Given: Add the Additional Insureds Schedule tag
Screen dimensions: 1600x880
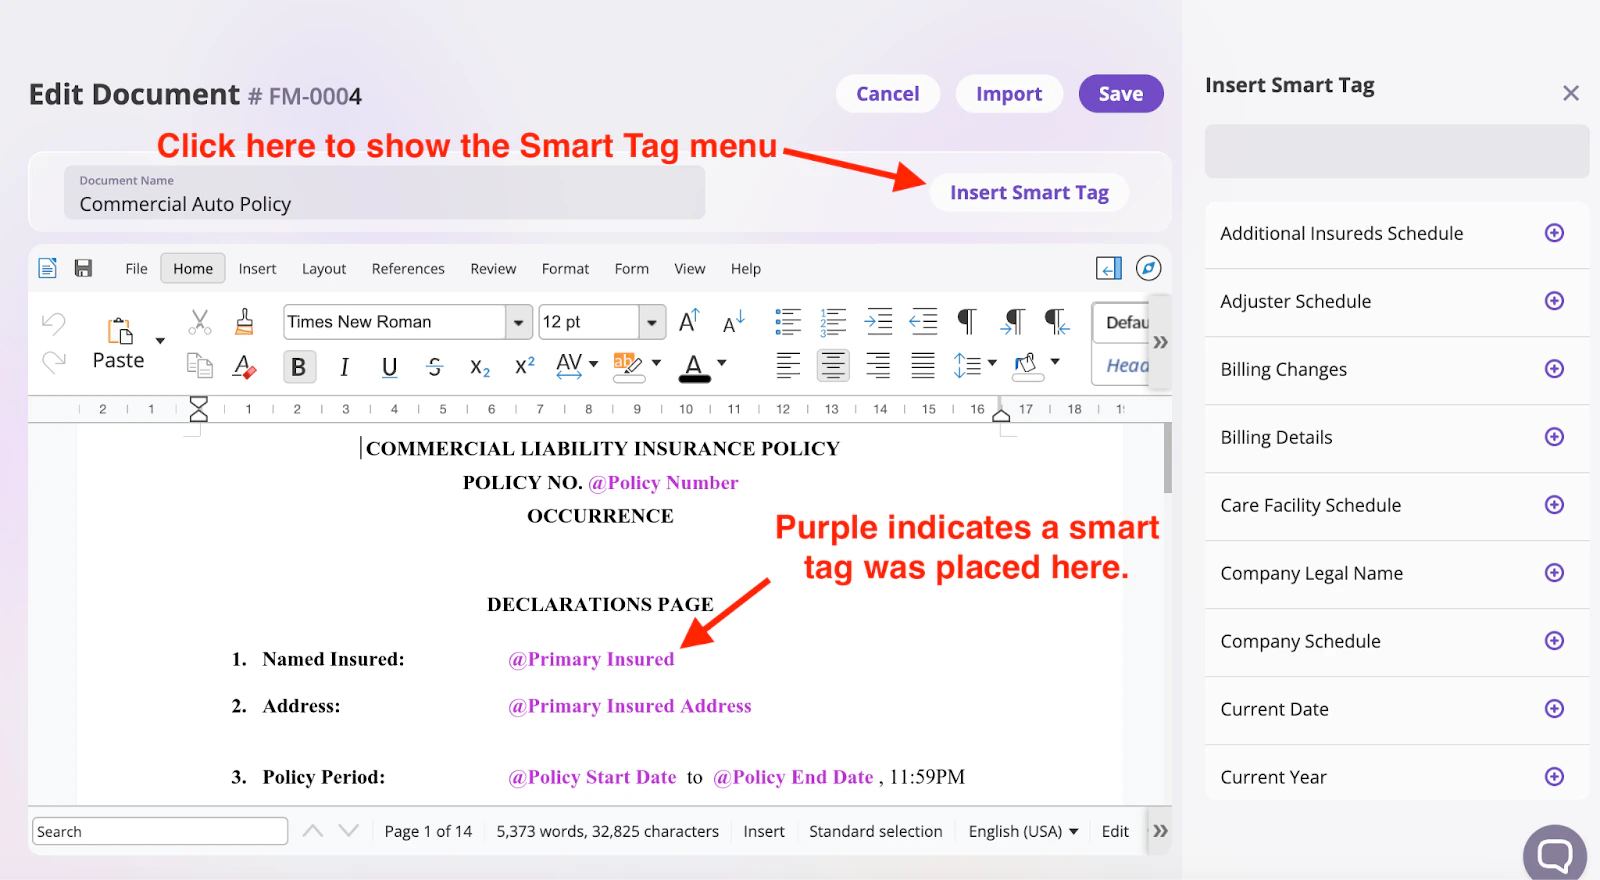Looking at the screenshot, I should click(1554, 233).
